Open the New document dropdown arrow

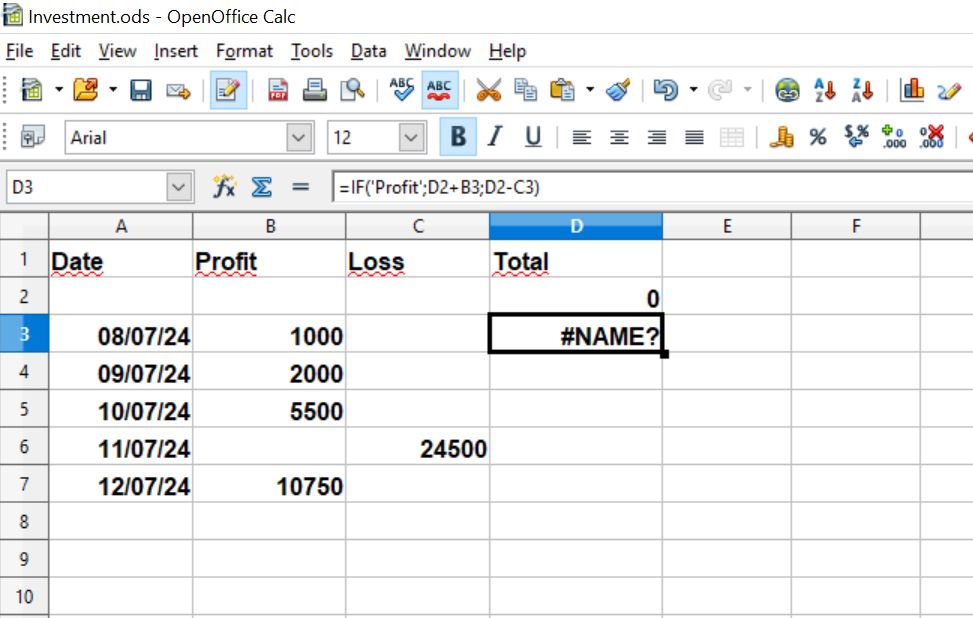59,90
